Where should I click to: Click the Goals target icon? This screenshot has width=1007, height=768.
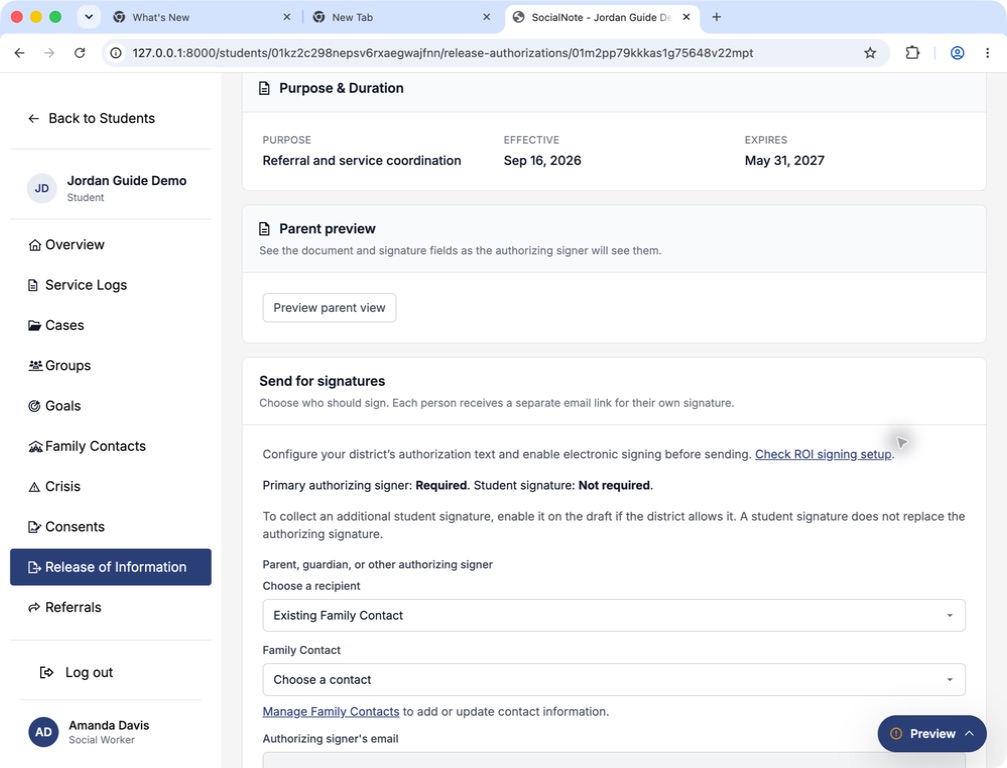click(35, 406)
